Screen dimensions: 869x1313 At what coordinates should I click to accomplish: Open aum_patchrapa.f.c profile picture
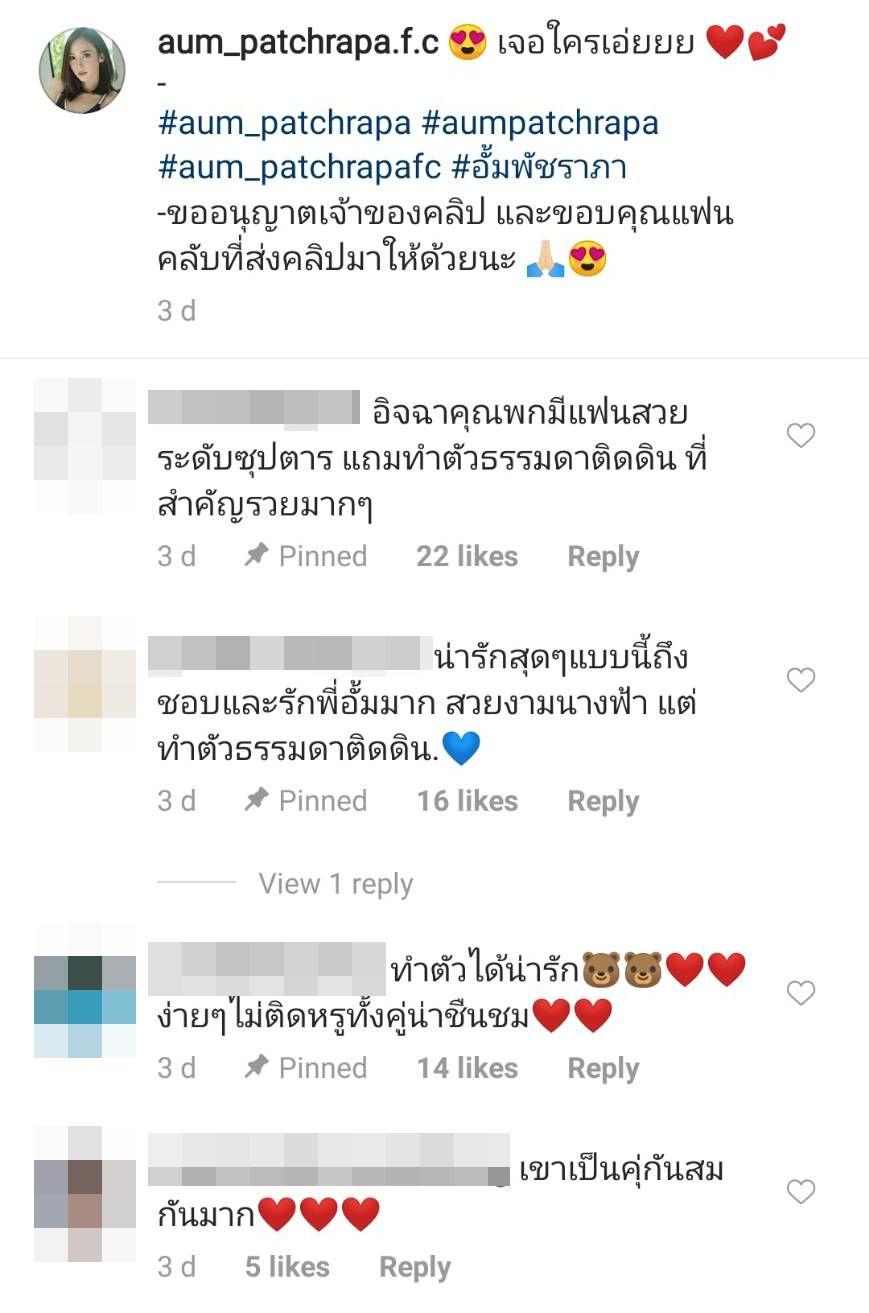tap(82, 70)
